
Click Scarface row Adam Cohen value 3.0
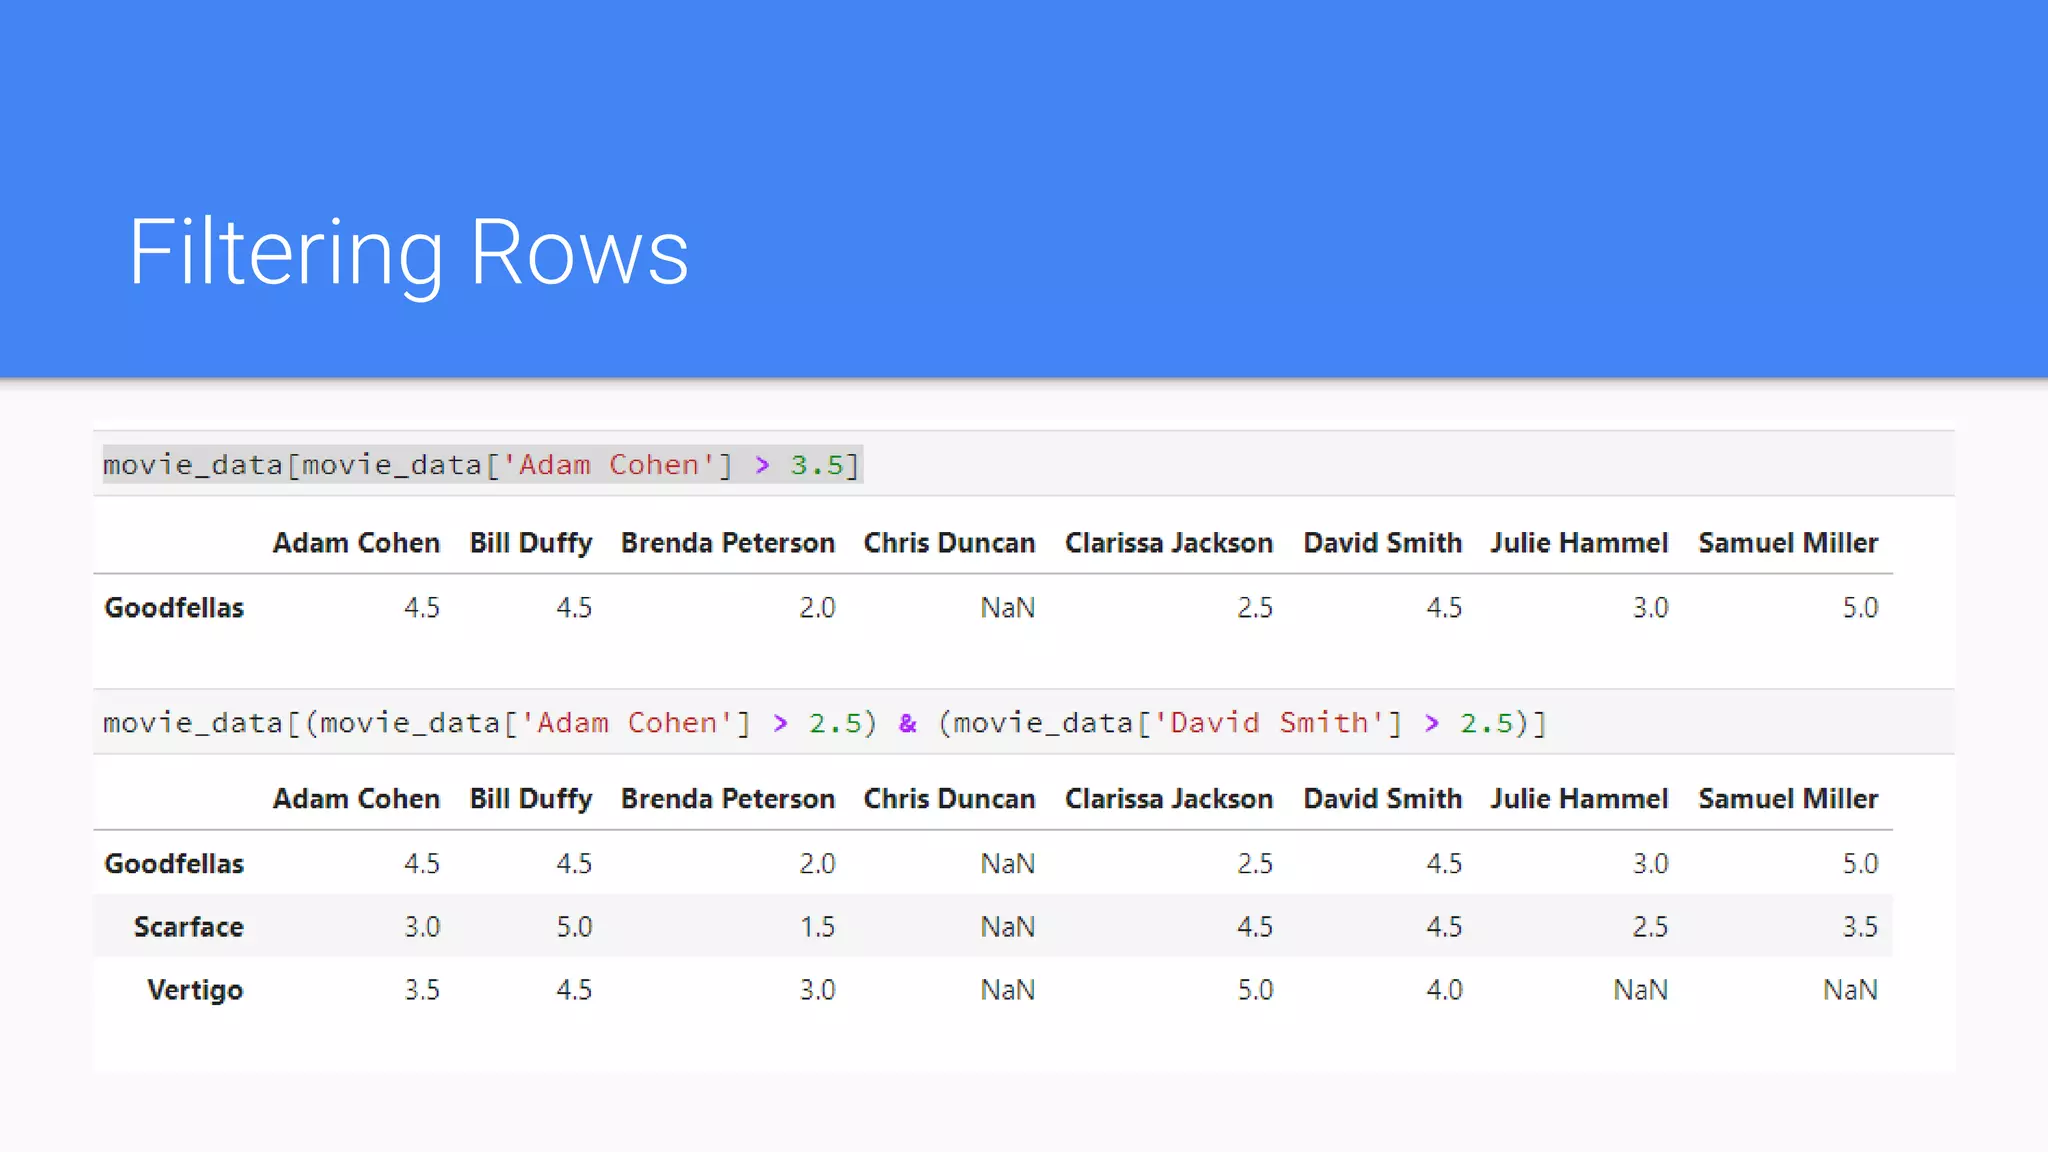pos(422,927)
